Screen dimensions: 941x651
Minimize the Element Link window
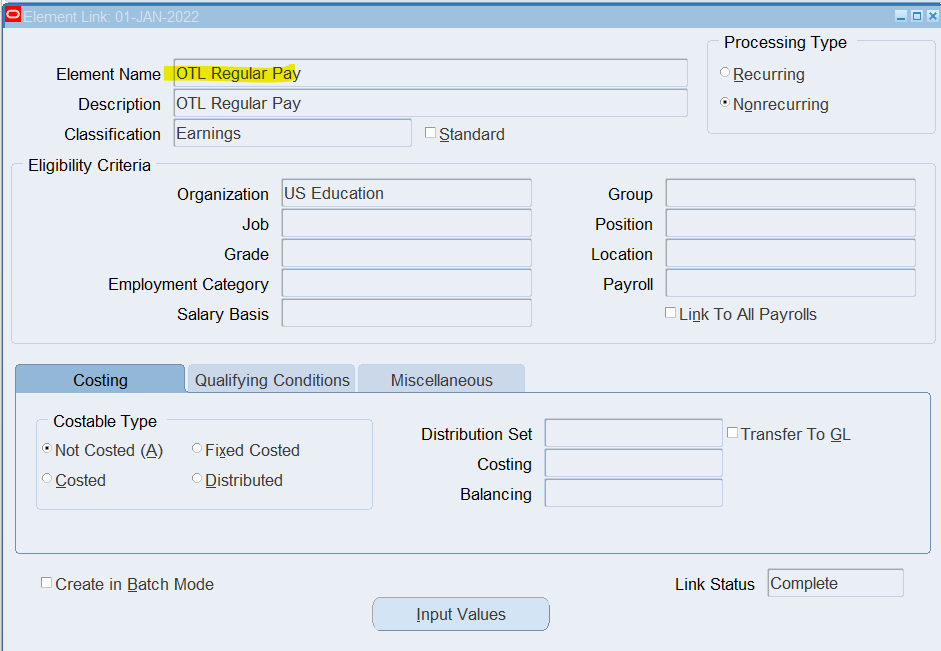coord(901,16)
